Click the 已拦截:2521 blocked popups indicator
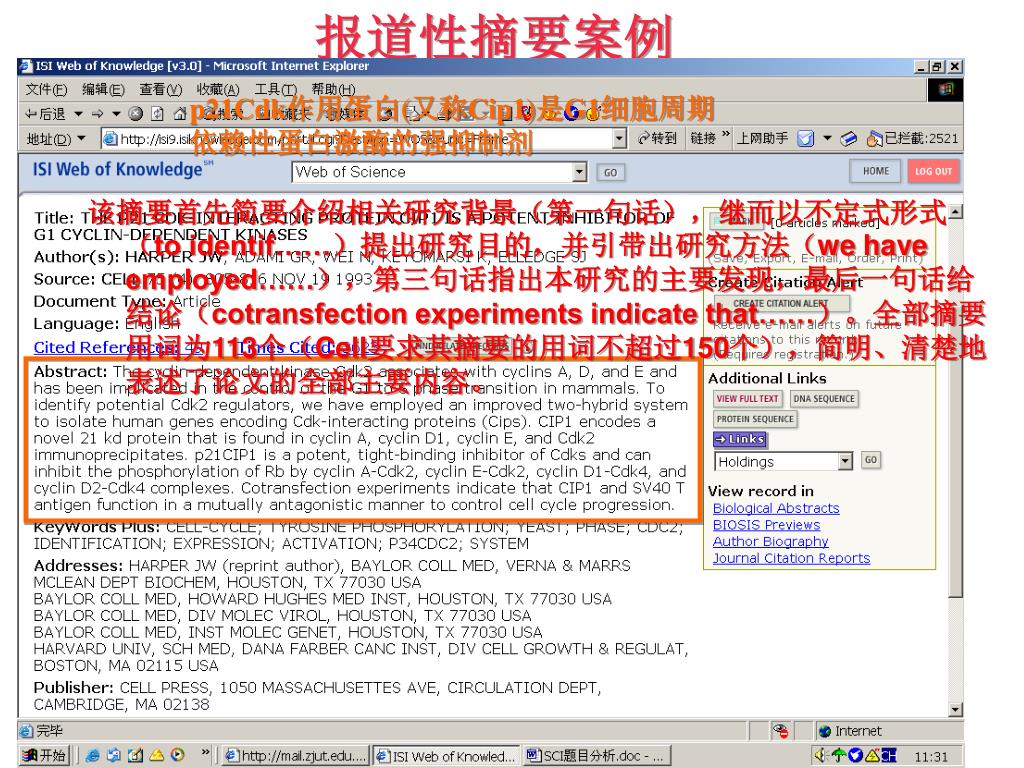This screenshot has width=1024, height=768. tap(912, 138)
